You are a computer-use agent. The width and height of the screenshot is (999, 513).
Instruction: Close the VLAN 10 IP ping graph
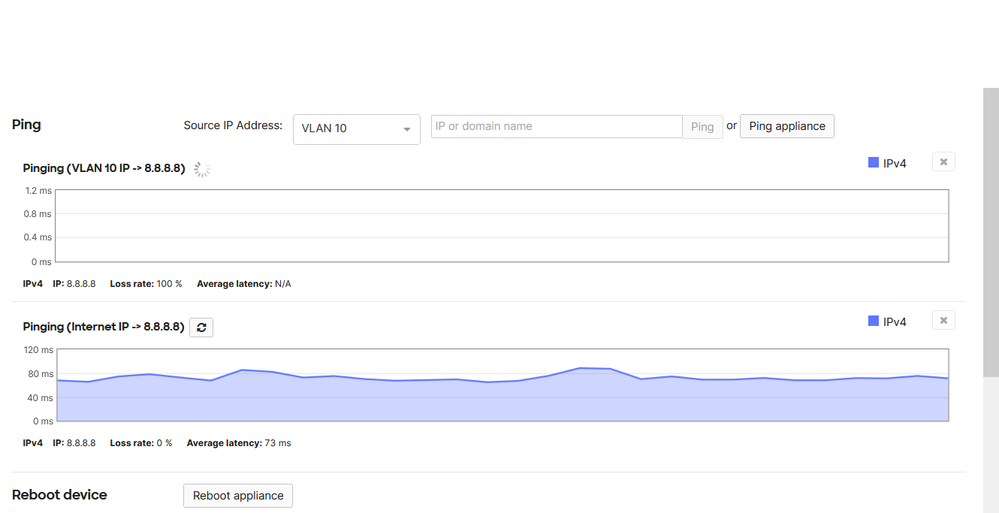click(944, 162)
